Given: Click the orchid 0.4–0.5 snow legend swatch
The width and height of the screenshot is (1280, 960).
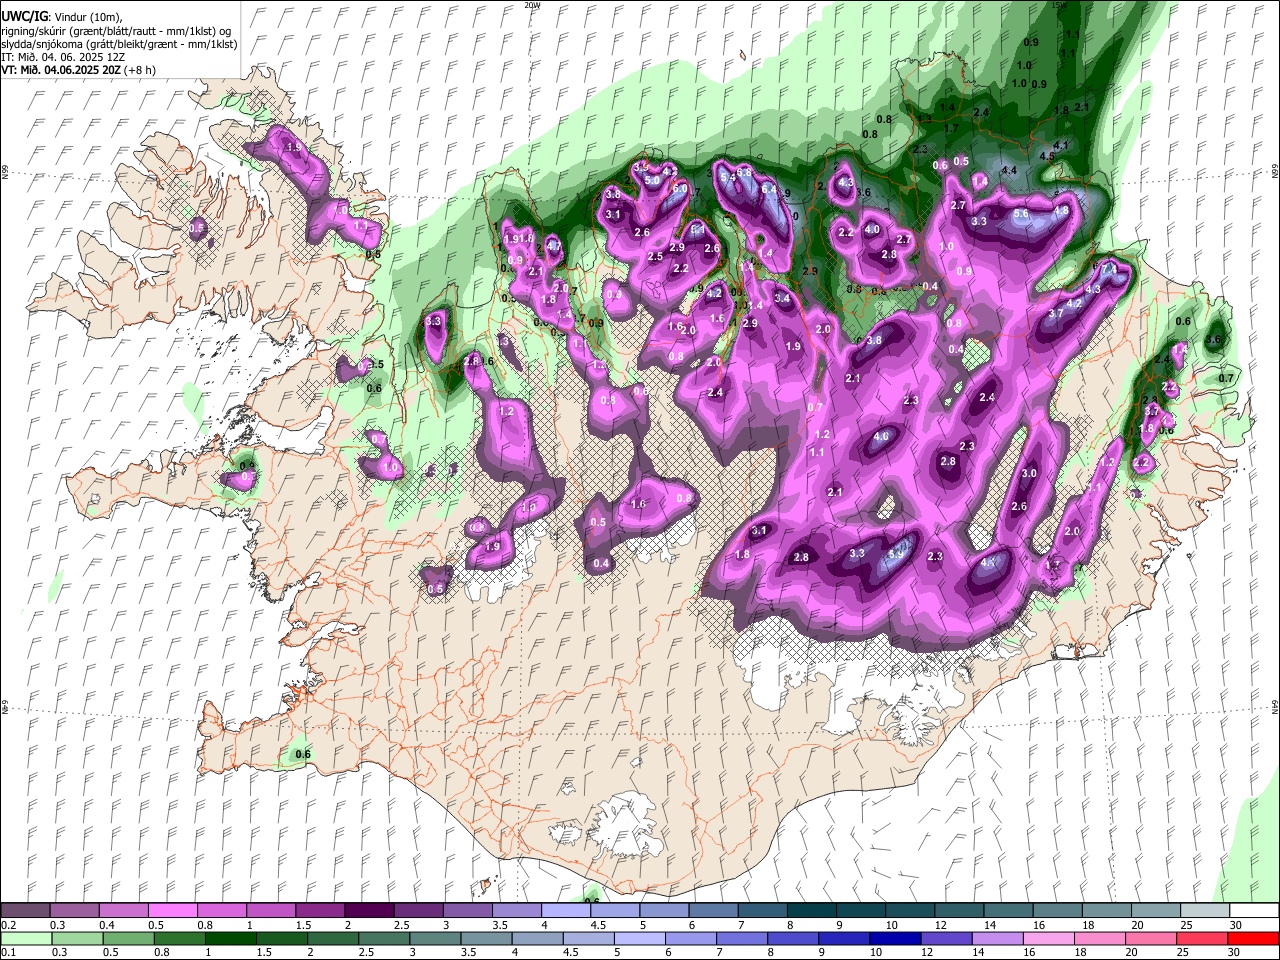Looking at the screenshot, I should coord(123,910).
